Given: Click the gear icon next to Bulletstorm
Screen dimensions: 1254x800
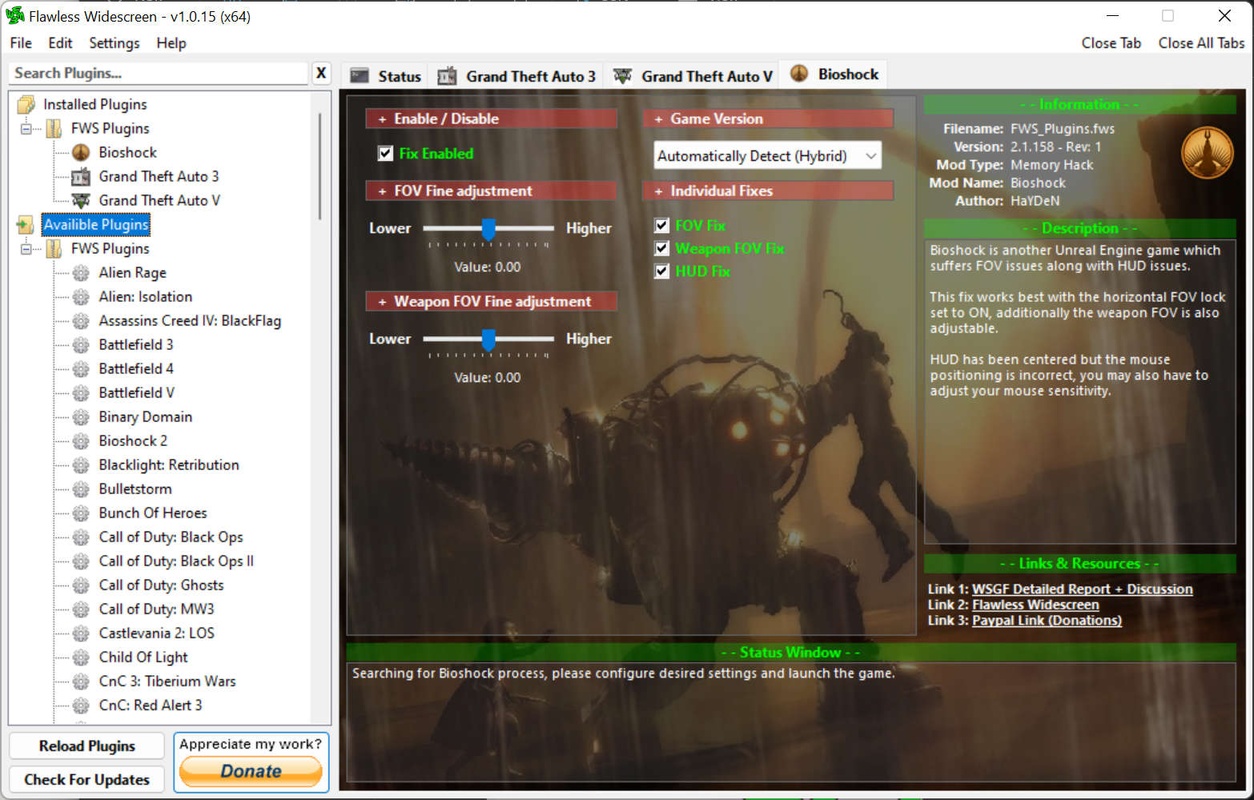Looking at the screenshot, I should [81, 489].
